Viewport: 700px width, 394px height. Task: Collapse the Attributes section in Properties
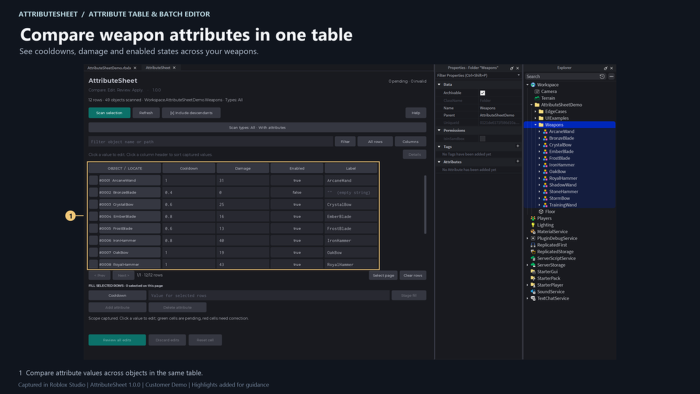(x=439, y=162)
